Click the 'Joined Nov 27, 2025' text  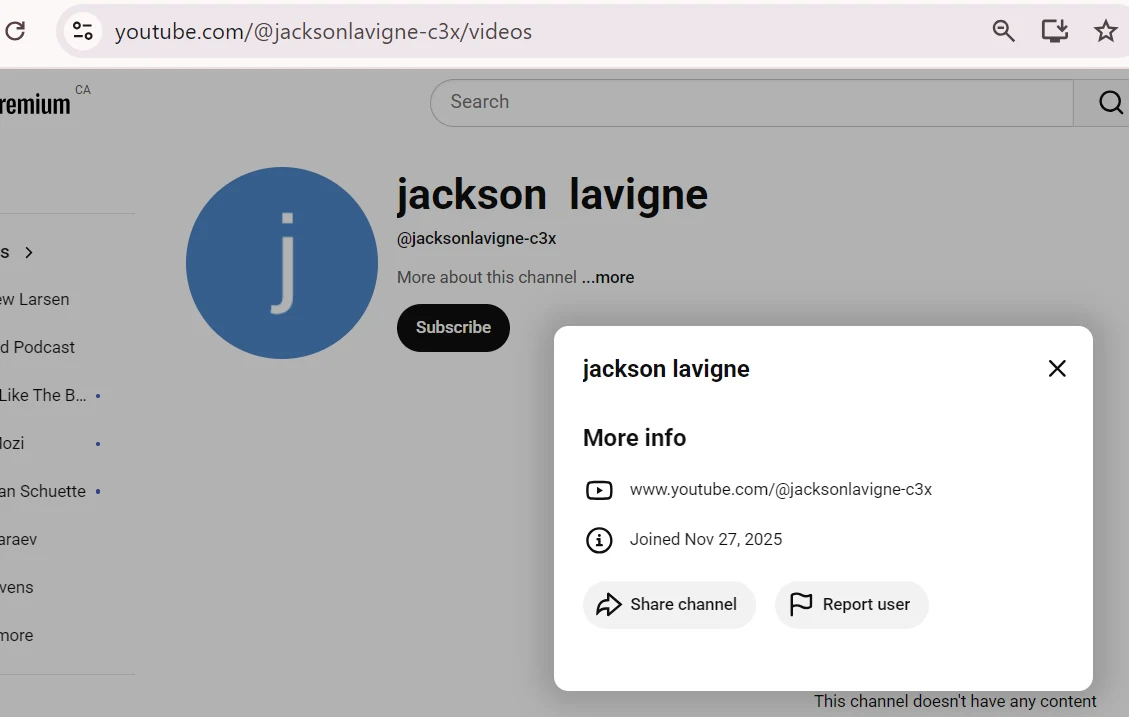click(706, 539)
